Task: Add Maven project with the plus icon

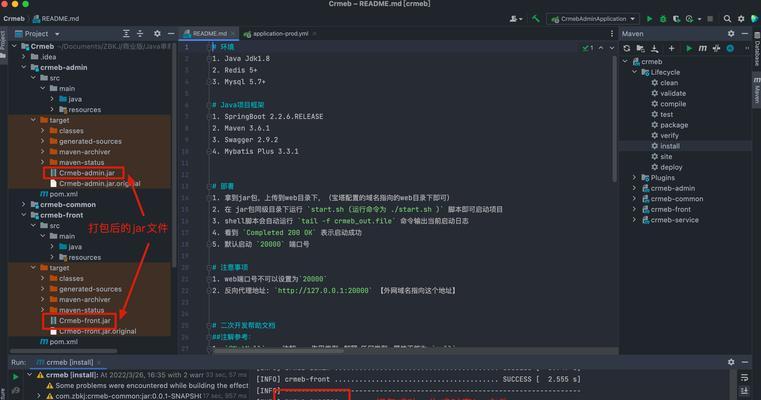Action: 671,48
